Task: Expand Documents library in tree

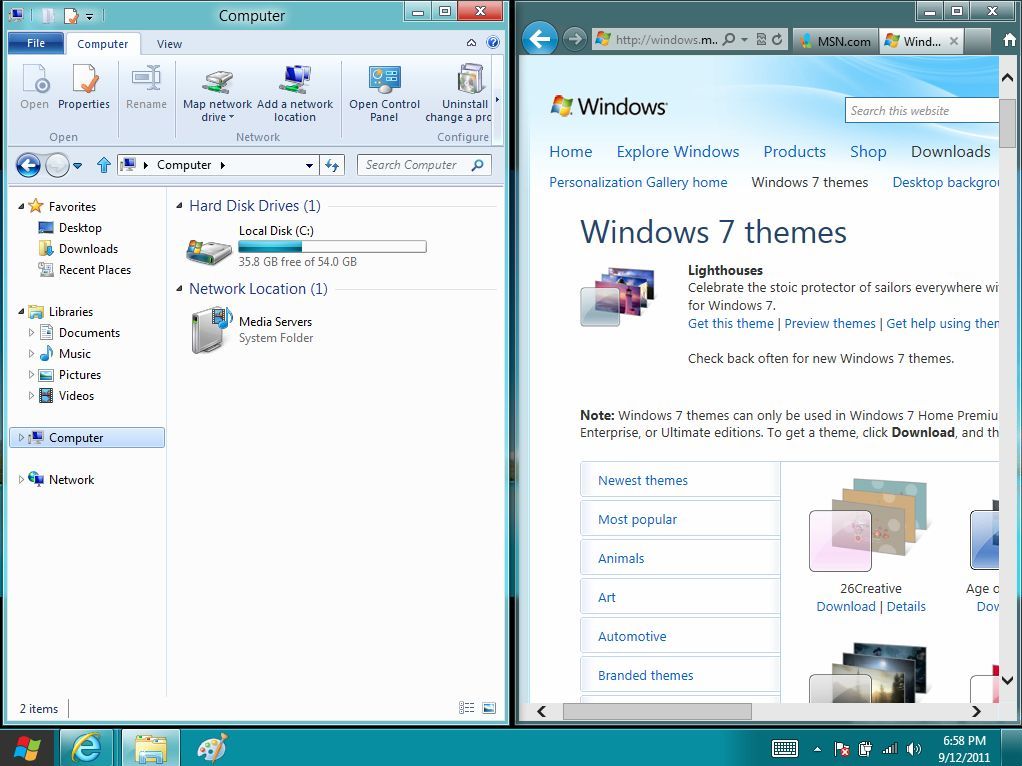Action: pyautogui.click(x=31, y=332)
